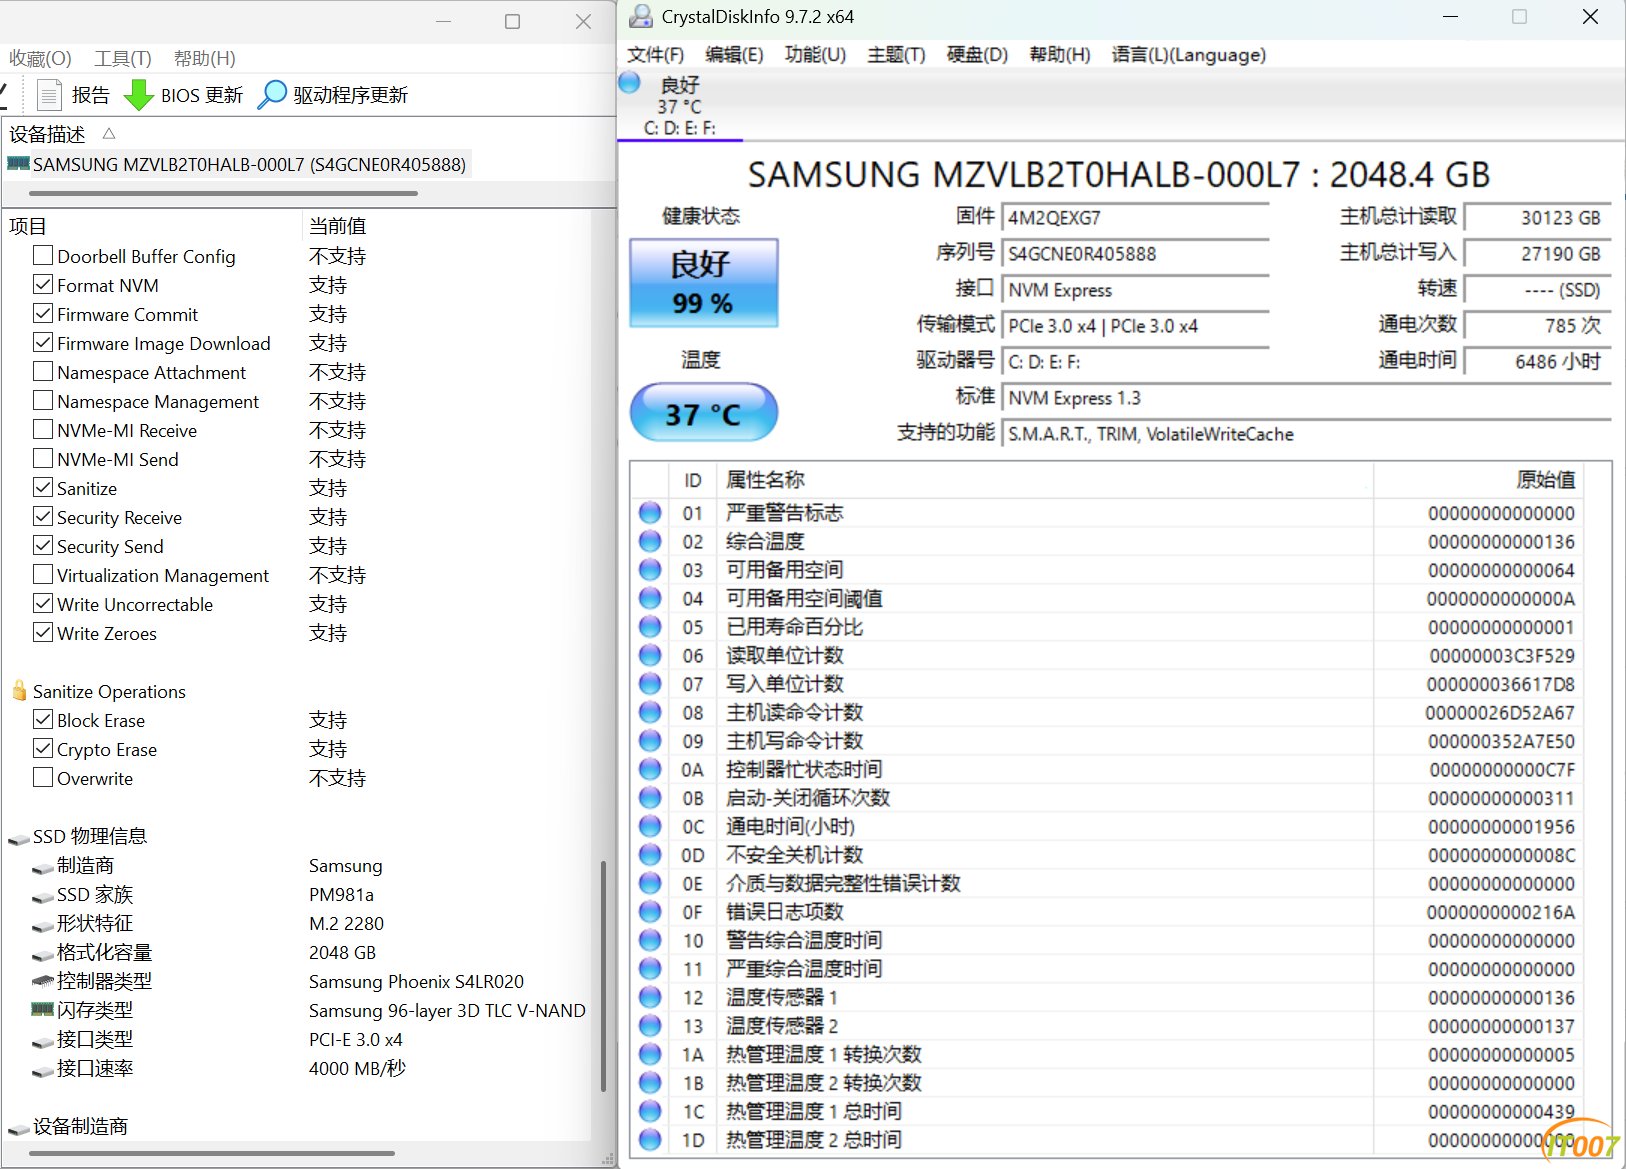
Task: Click the 固件 field showing 4M2QEXG7
Action: click(x=1136, y=218)
